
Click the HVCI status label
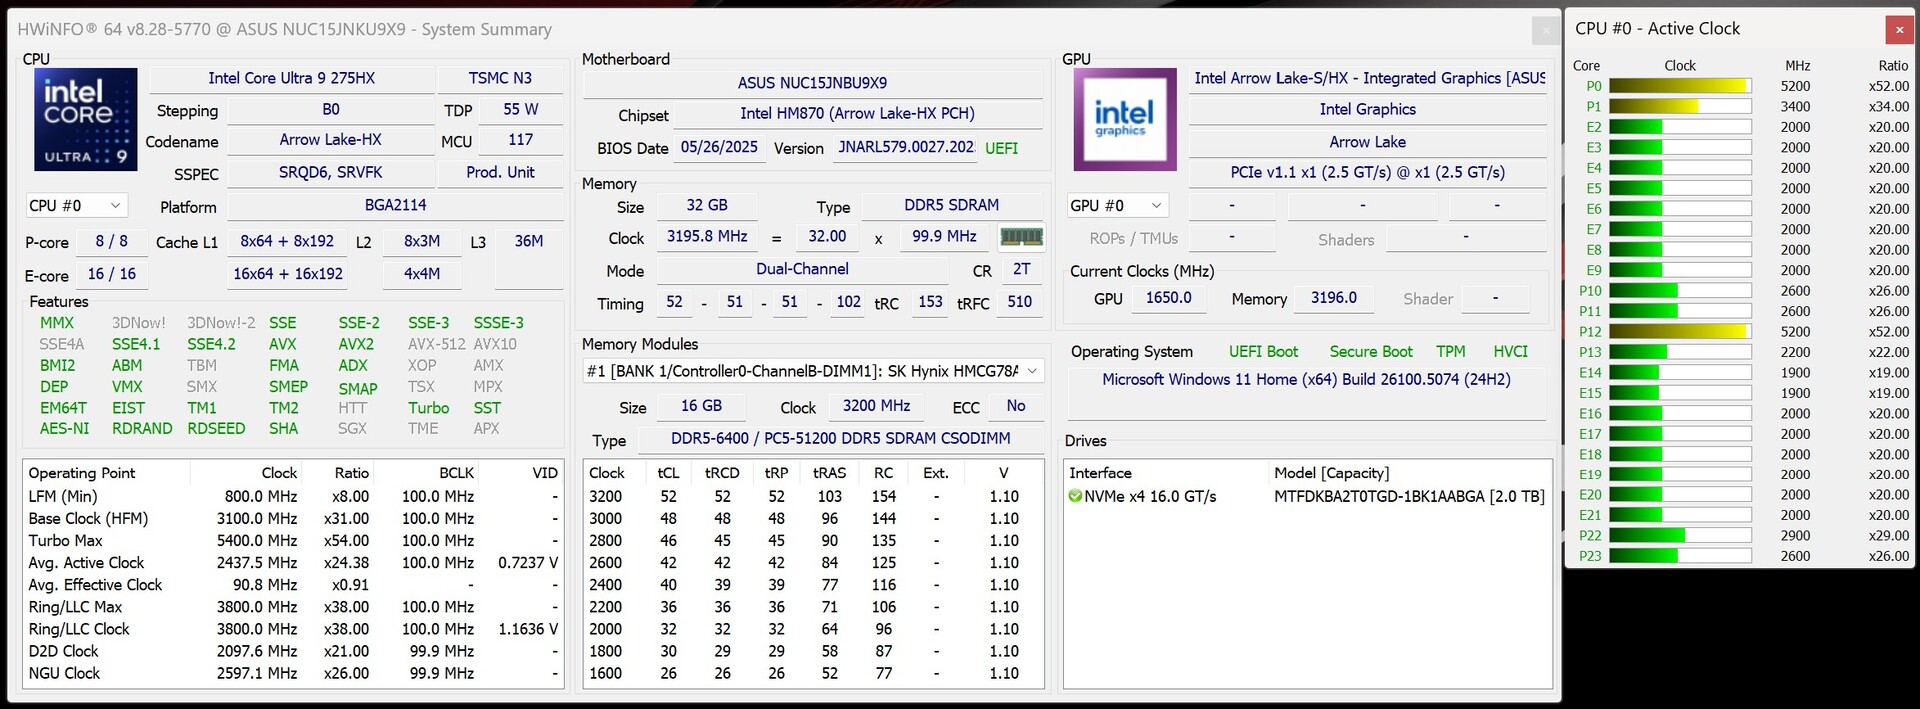1510,352
